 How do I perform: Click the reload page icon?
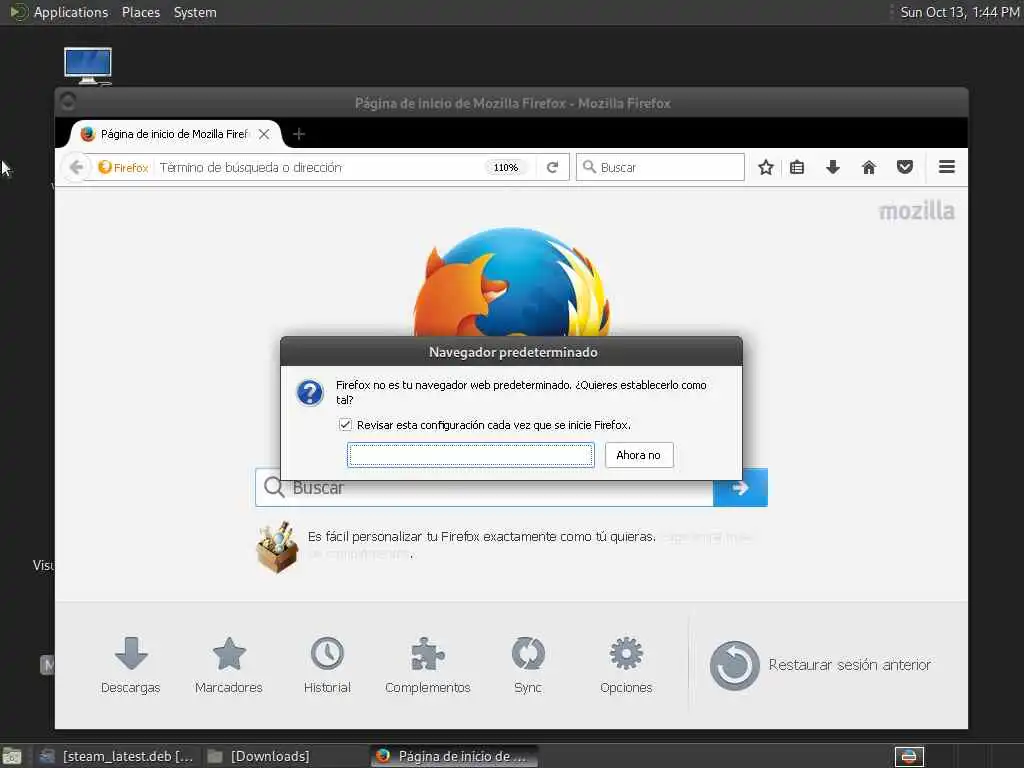coord(552,167)
